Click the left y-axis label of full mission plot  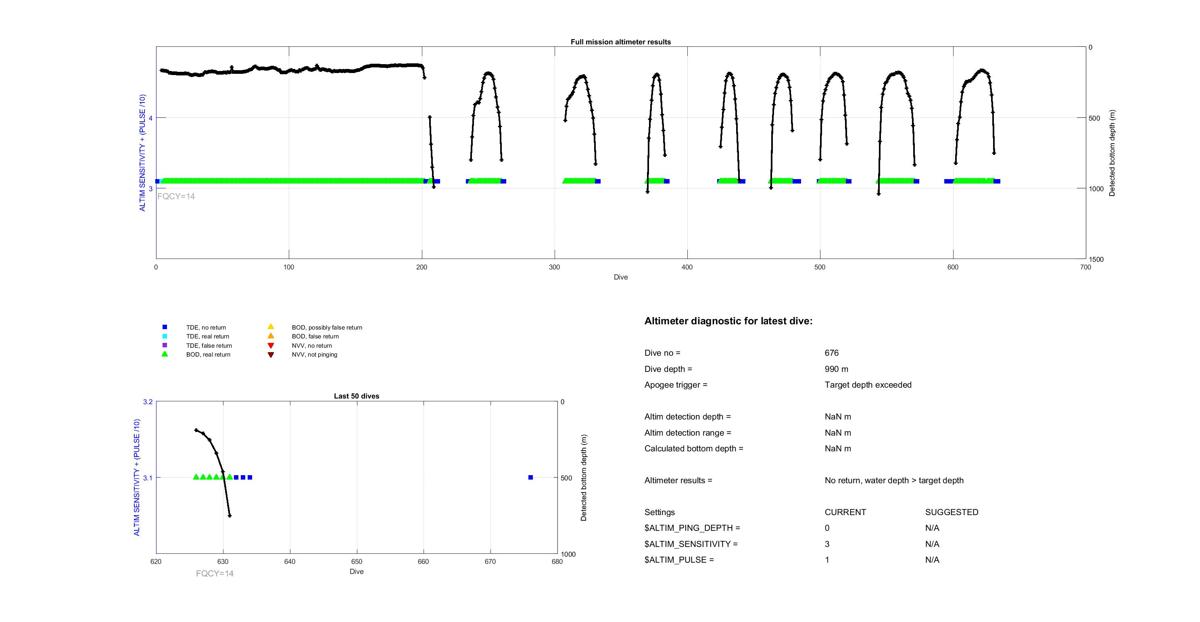(143, 153)
